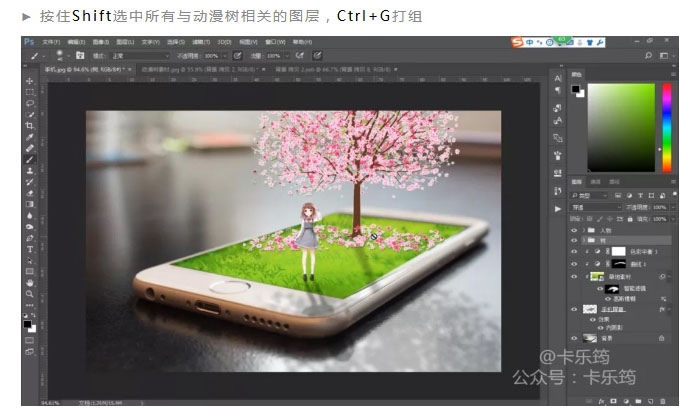The image size is (700, 409).
Task: Open the 图层(L) menu
Action: (125, 42)
